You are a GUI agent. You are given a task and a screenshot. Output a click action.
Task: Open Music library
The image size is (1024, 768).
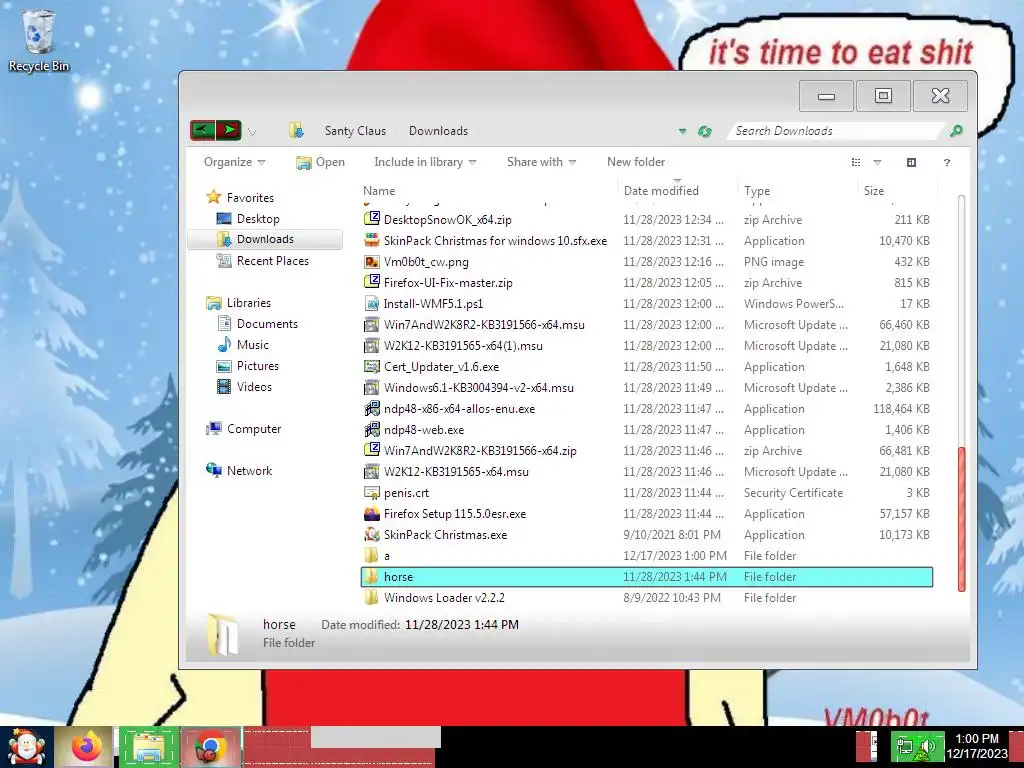click(x=243, y=344)
